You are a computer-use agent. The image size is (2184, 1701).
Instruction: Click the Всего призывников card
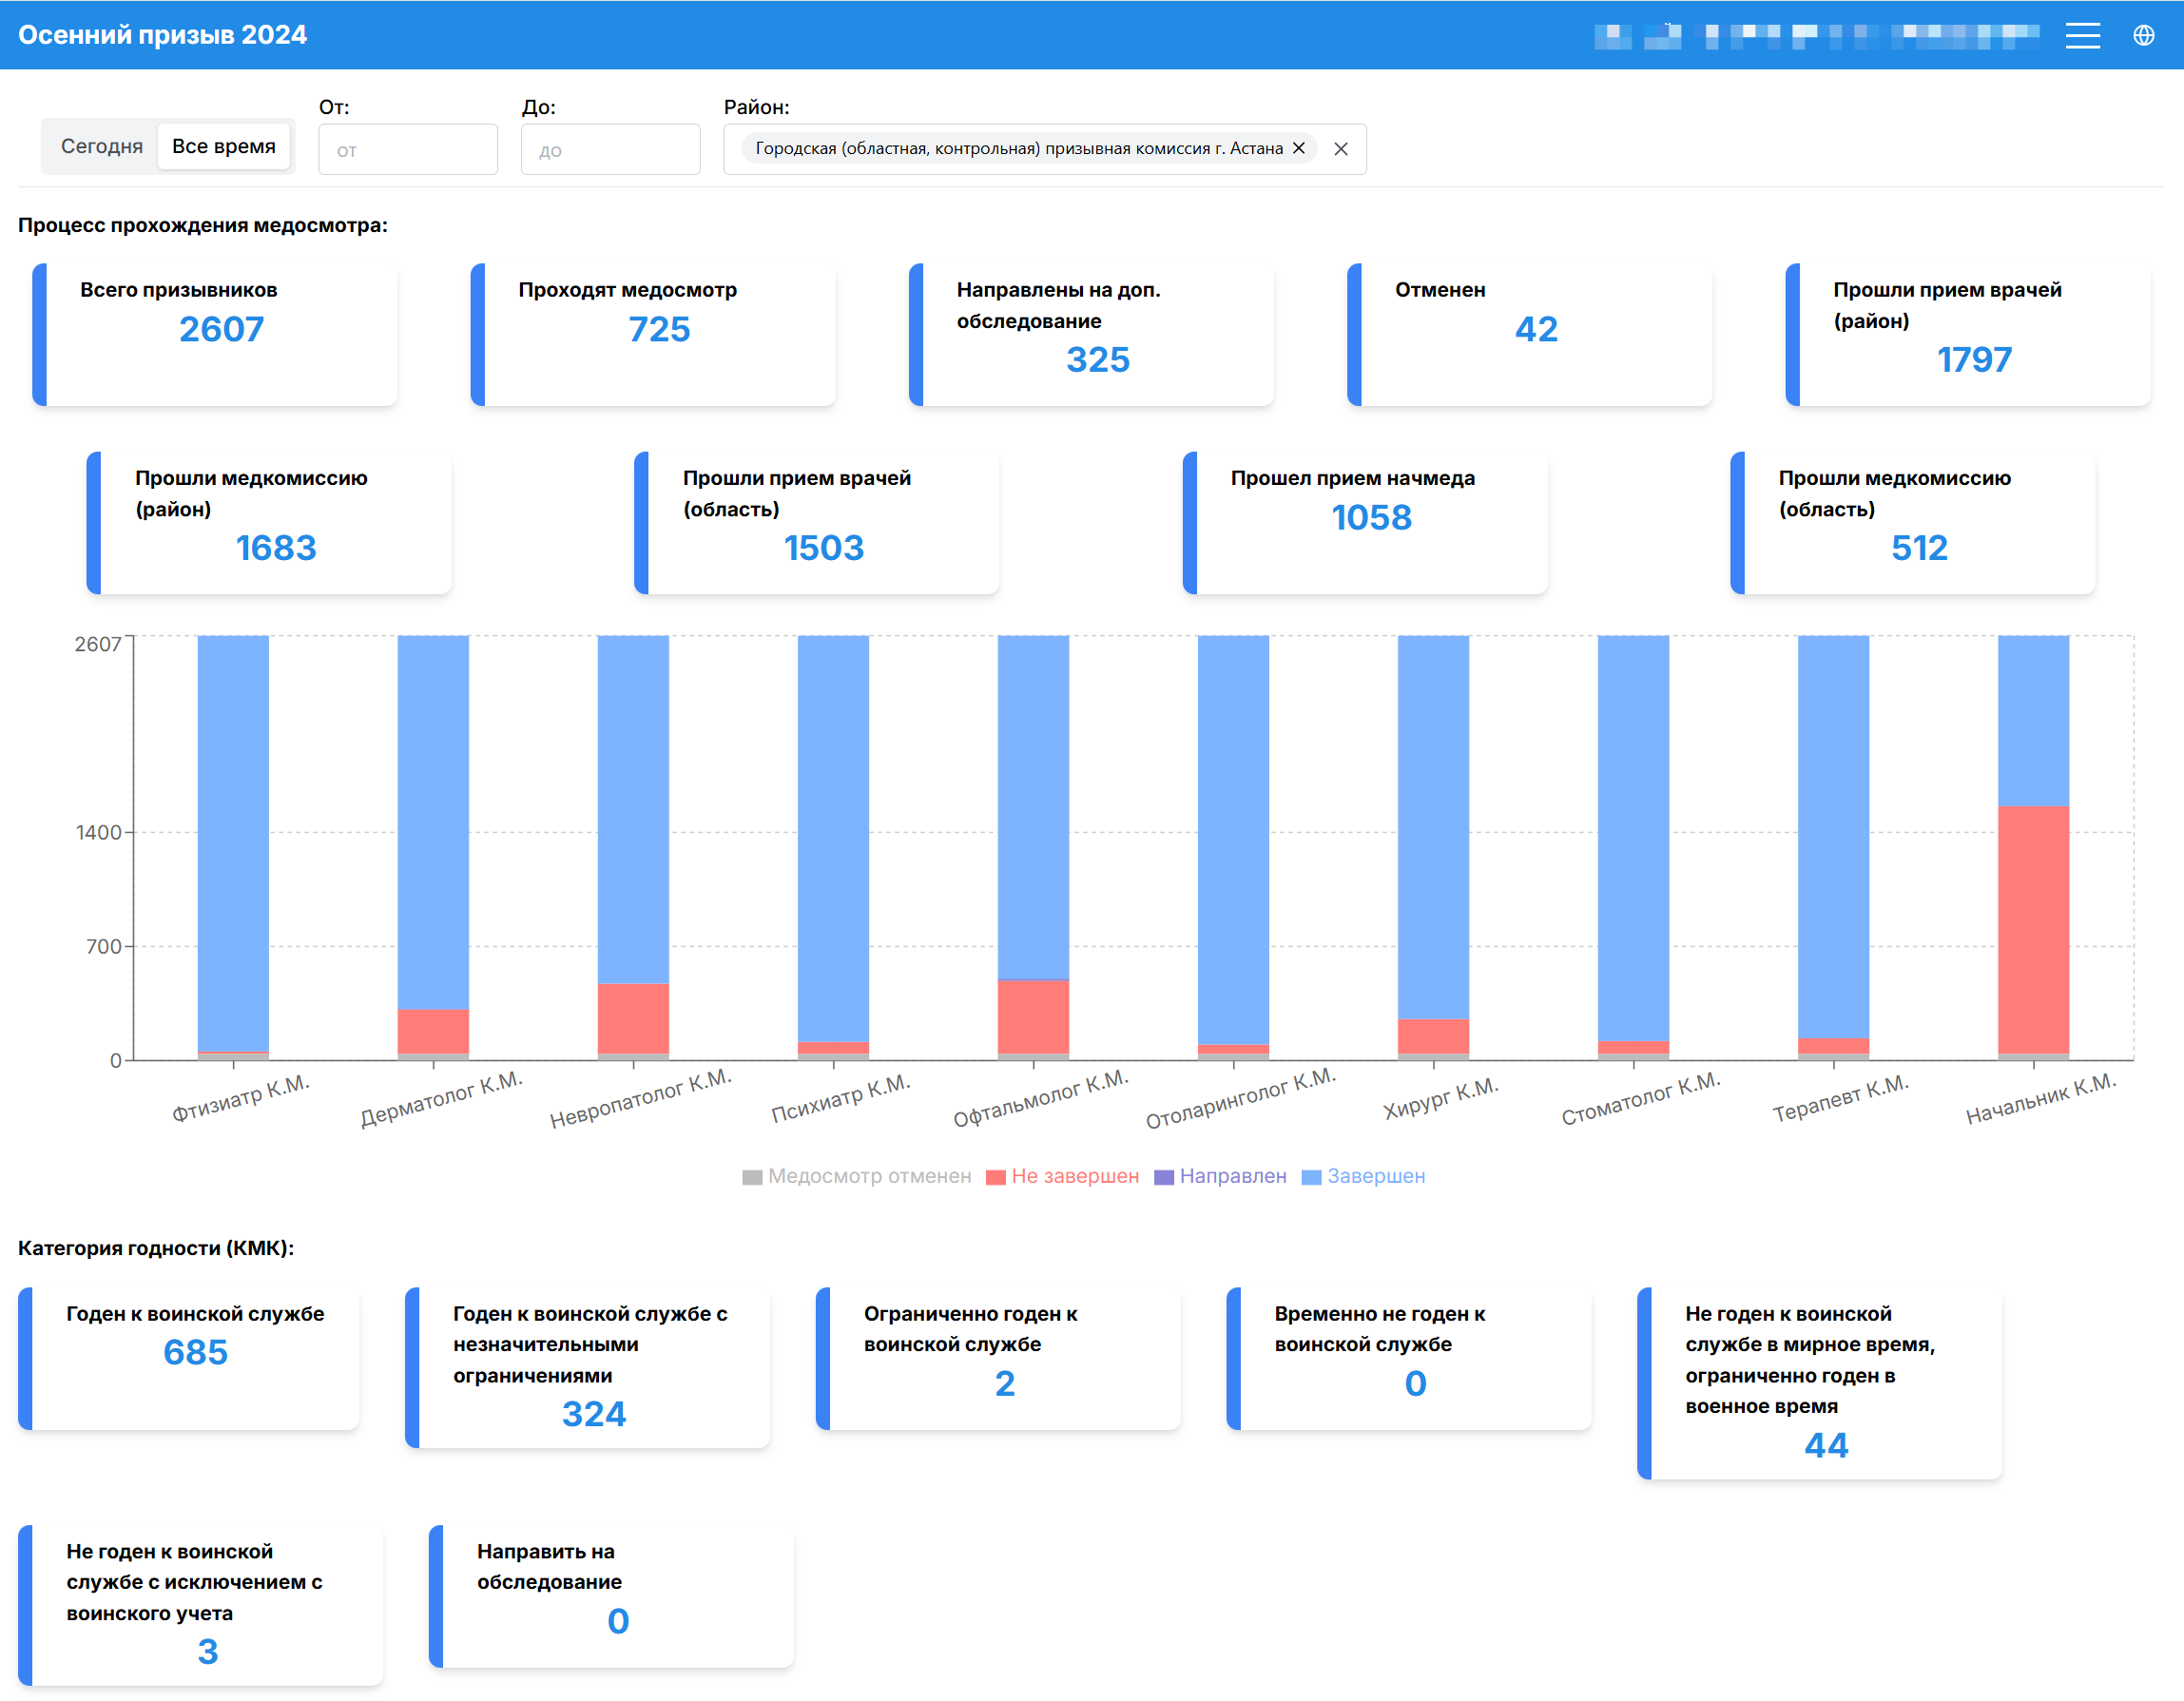pos(215,334)
